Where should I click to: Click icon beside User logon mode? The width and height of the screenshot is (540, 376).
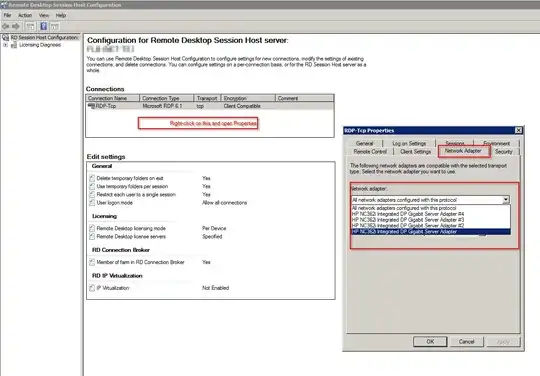pyautogui.click(x=92, y=203)
